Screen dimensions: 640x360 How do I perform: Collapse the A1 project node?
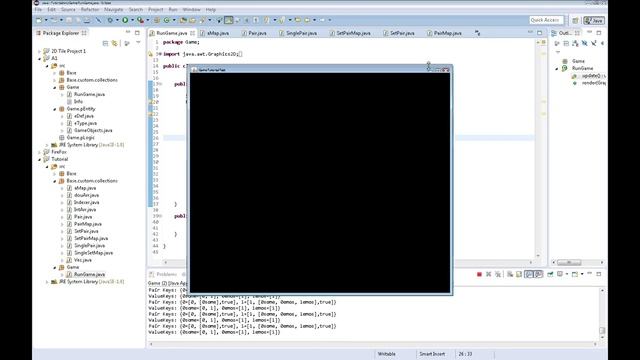(40, 58)
